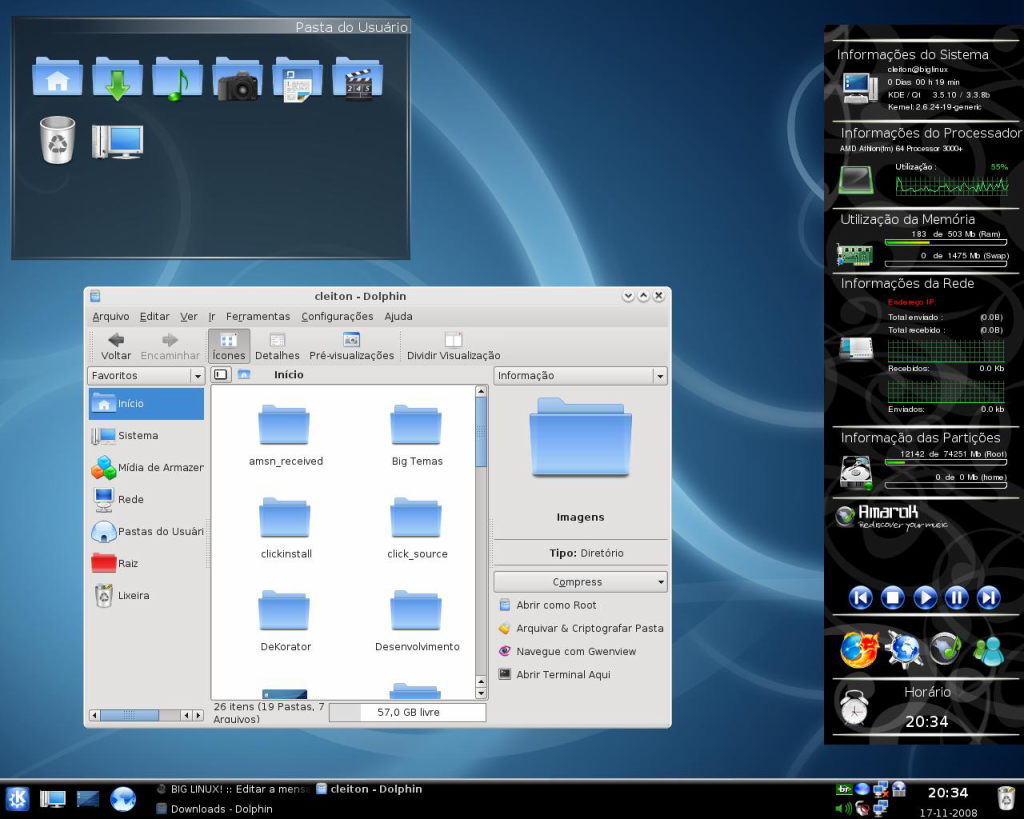
Task: Open the Ir menu
Action: (212, 316)
